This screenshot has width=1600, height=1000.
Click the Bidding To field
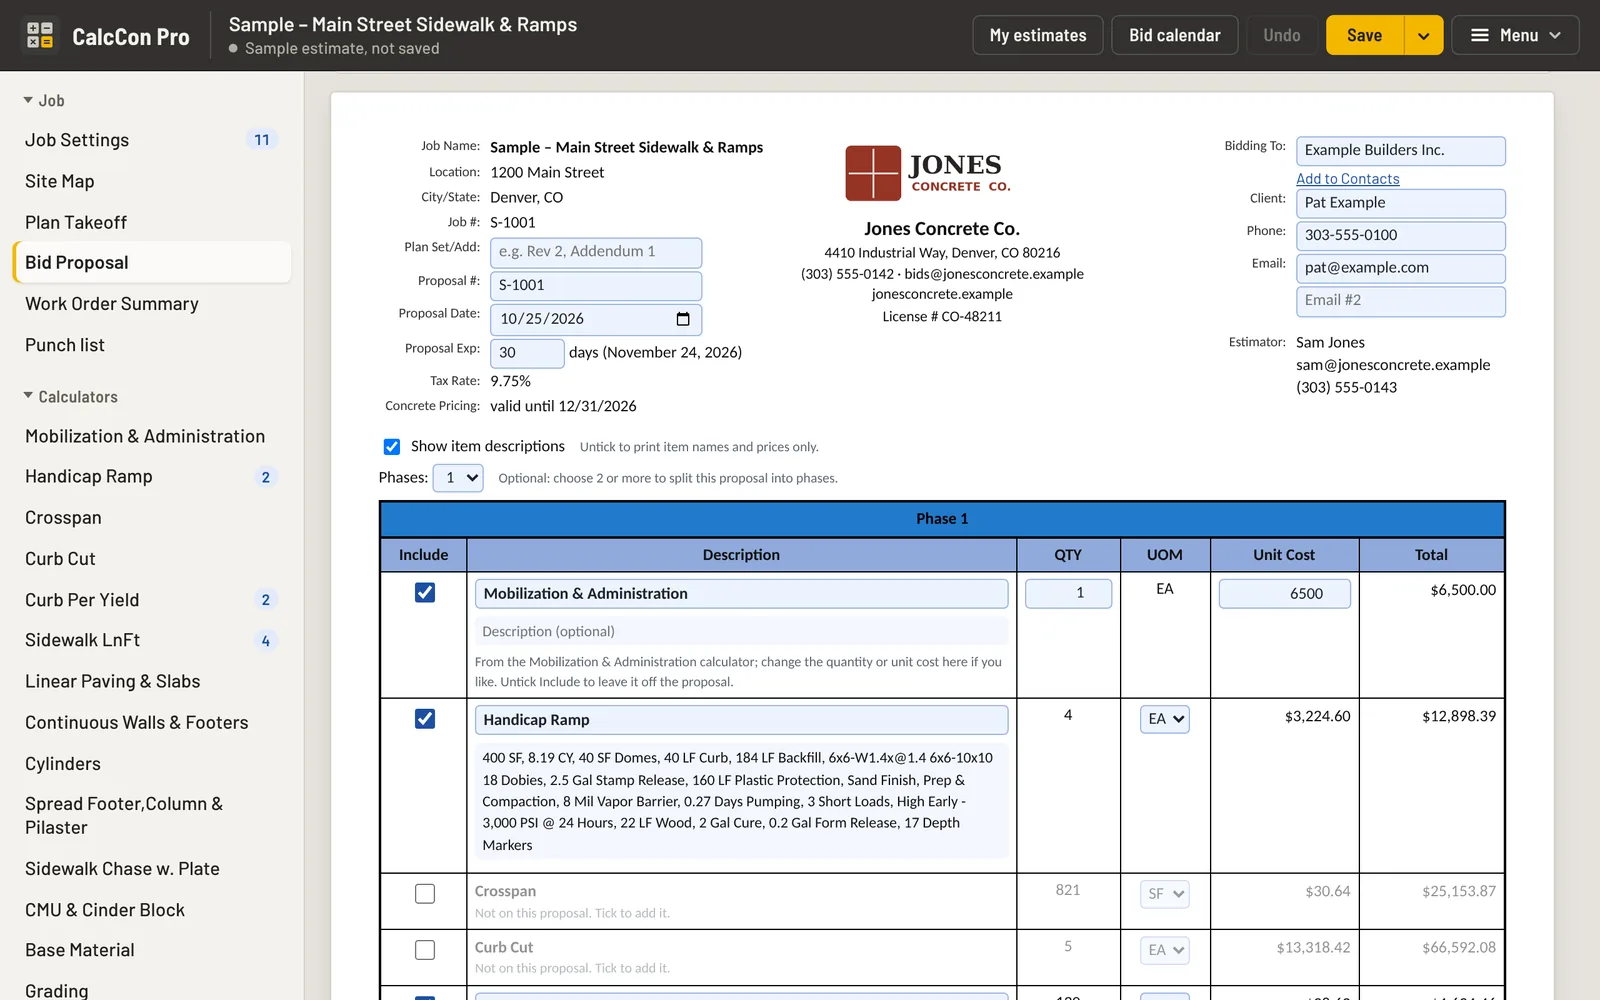[x=1401, y=151]
